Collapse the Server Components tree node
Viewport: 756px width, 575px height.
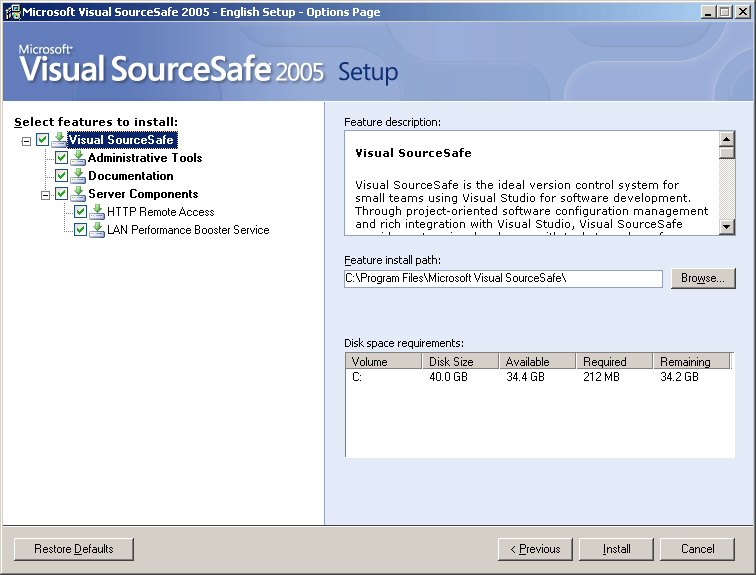tap(45, 195)
